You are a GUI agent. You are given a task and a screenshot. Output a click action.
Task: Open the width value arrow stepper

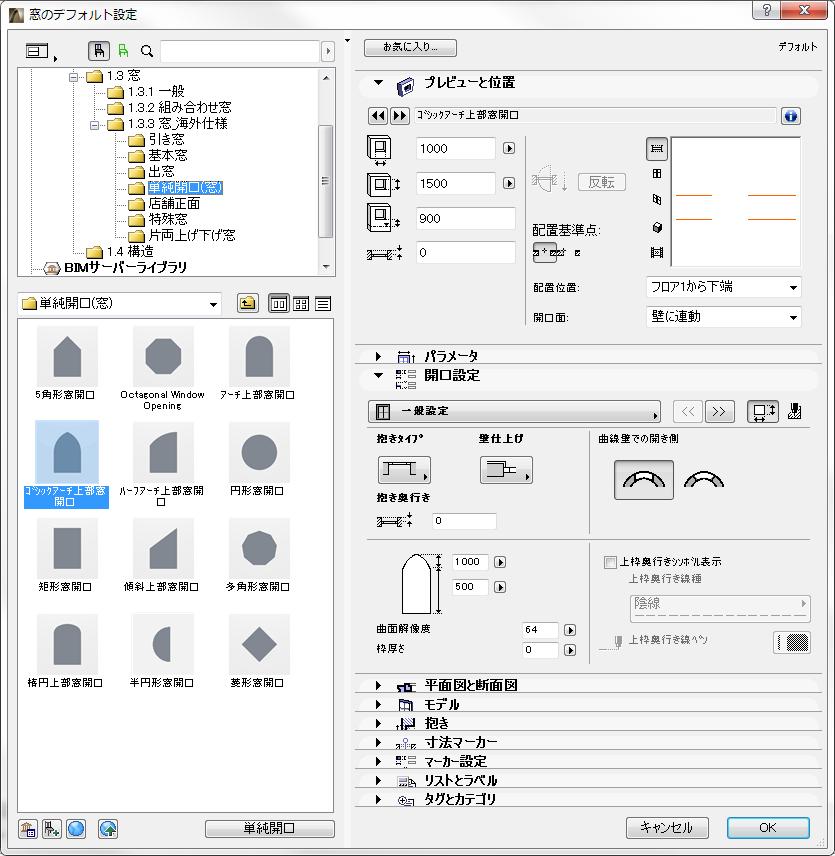click(x=509, y=148)
